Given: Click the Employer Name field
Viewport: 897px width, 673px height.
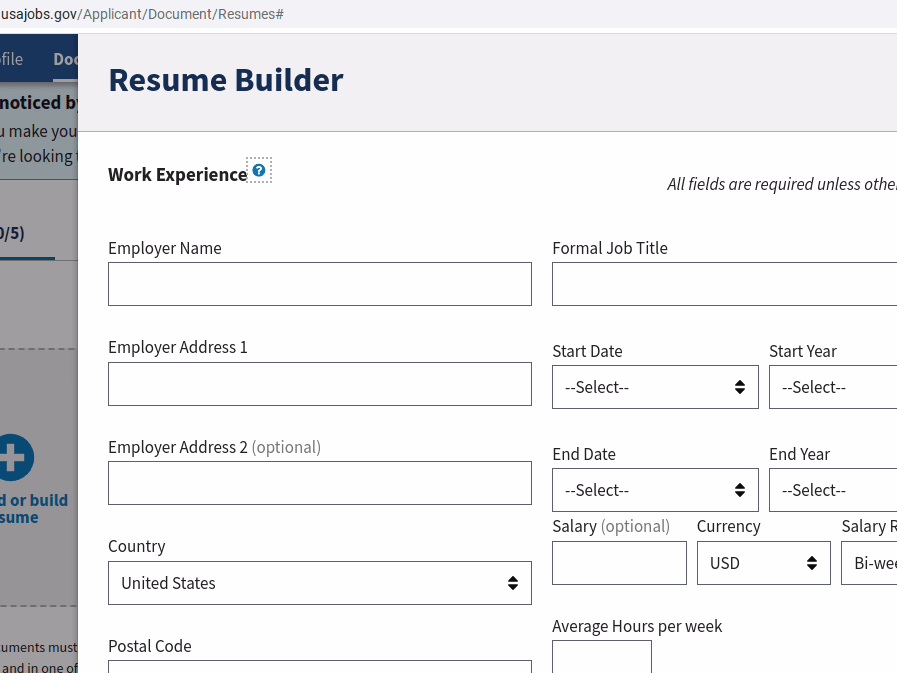Looking at the screenshot, I should 320,284.
